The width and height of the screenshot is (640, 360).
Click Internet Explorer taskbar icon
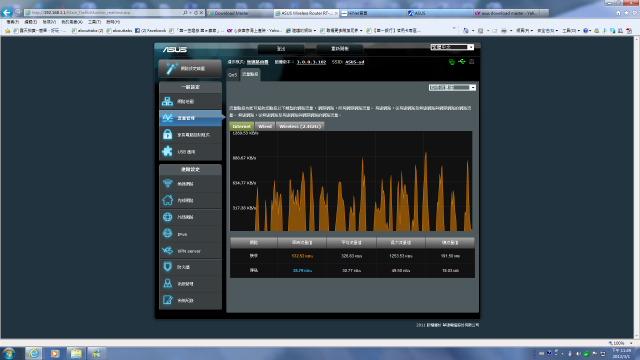[x=33, y=353]
